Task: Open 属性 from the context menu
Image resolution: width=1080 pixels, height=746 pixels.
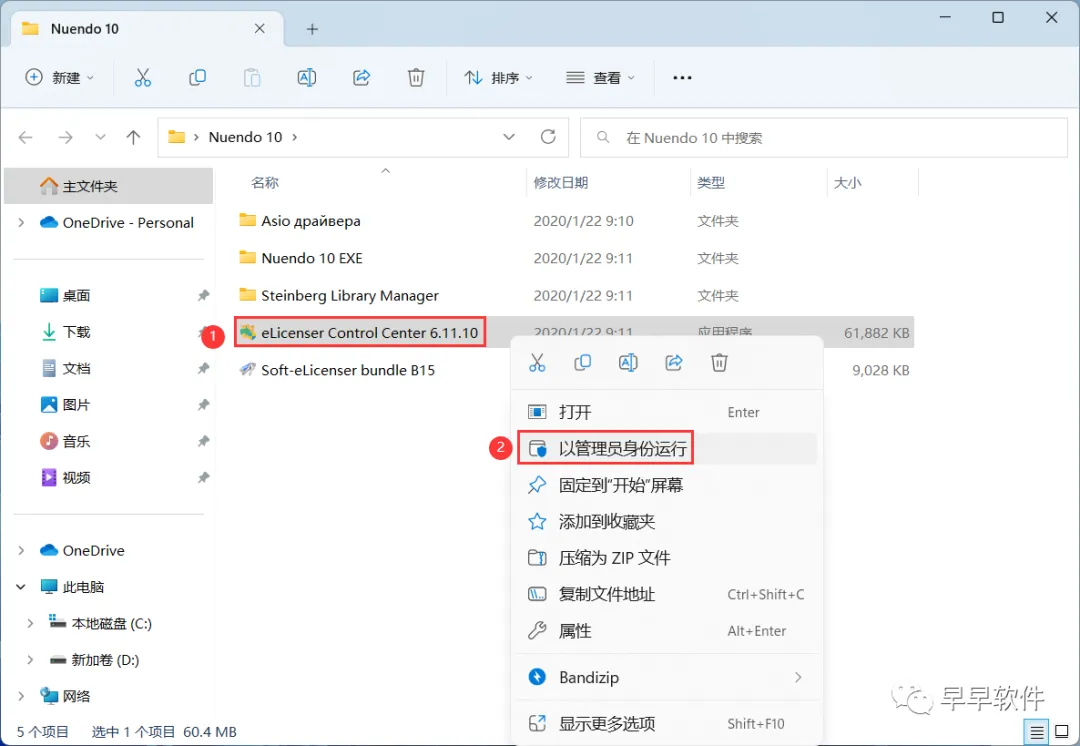Action: [667, 631]
